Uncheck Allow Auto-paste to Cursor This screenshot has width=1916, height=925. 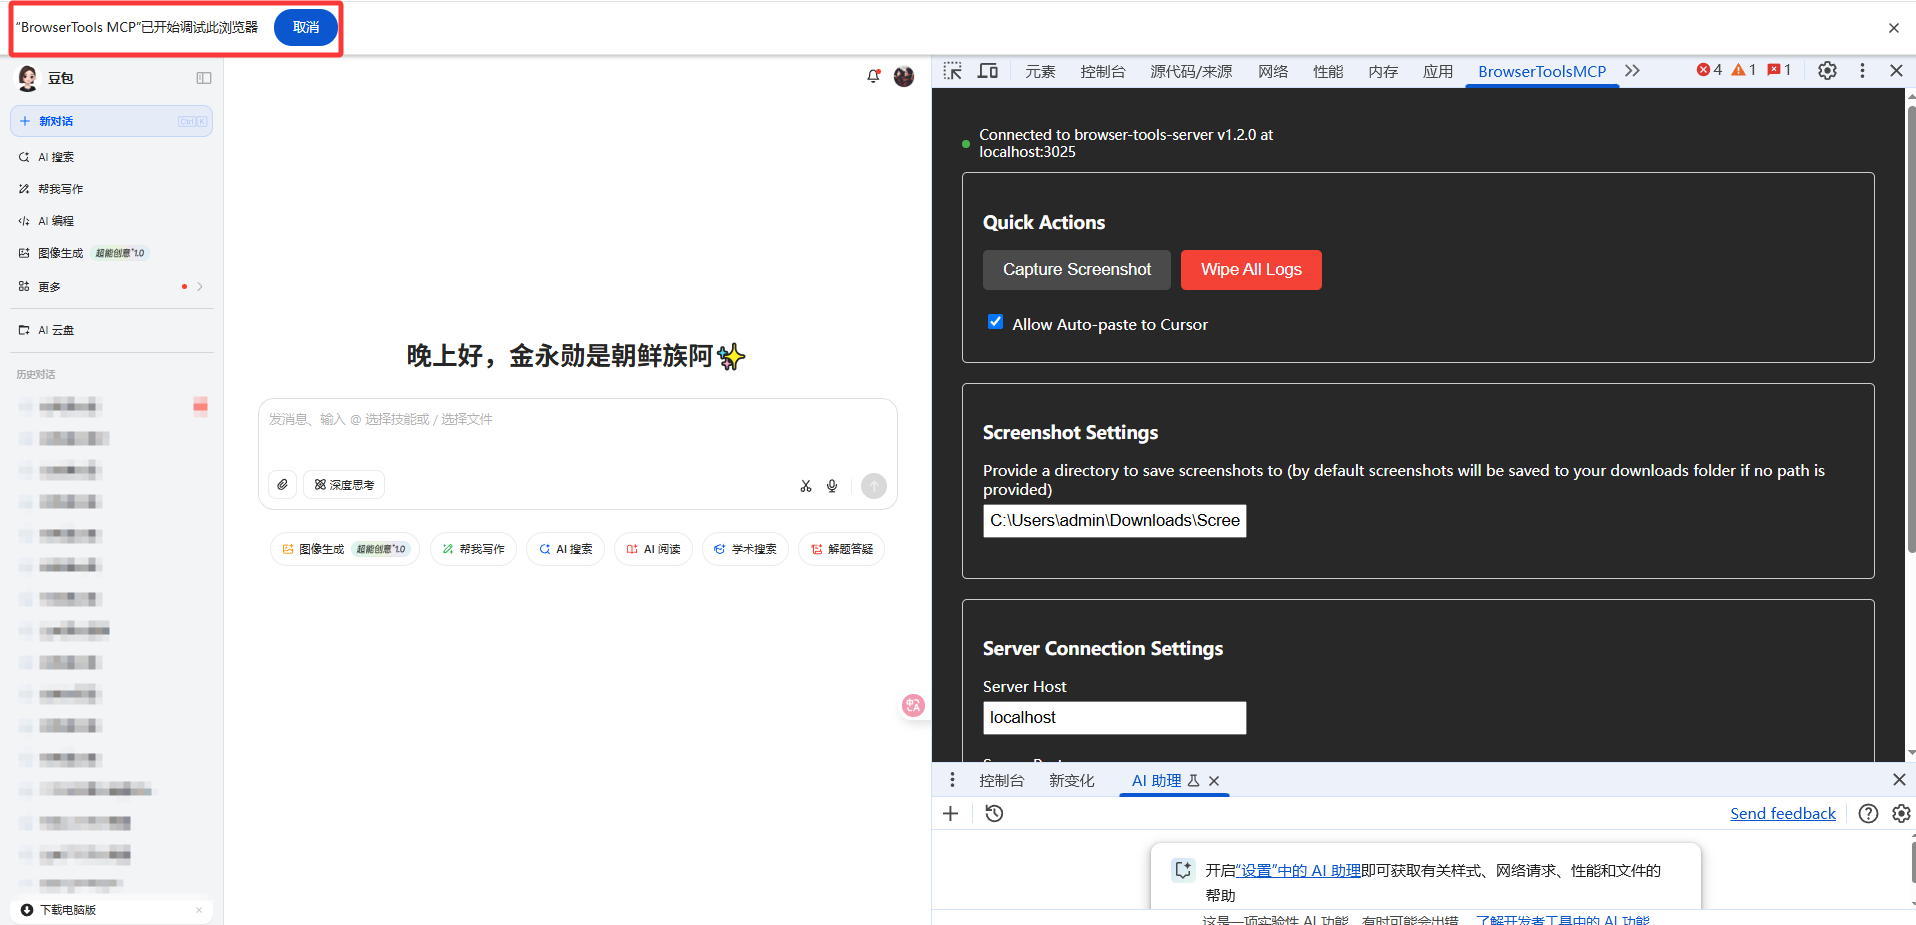click(x=995, y=322)
